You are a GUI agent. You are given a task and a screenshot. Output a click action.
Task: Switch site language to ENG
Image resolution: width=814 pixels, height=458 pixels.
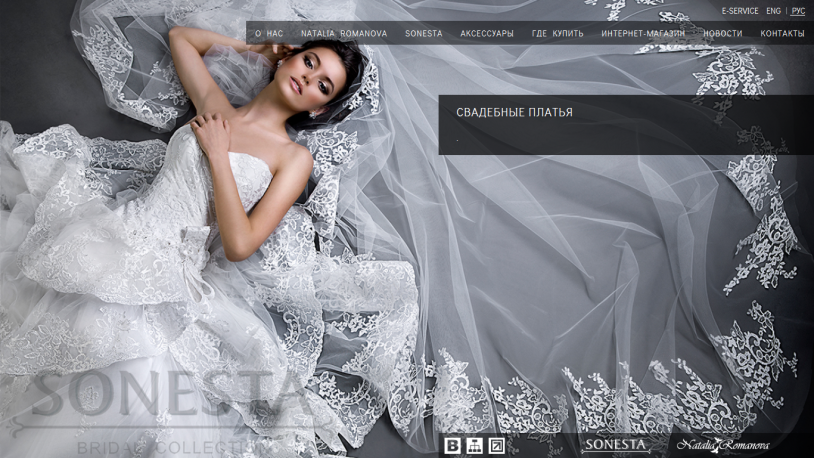pos(774,11)
